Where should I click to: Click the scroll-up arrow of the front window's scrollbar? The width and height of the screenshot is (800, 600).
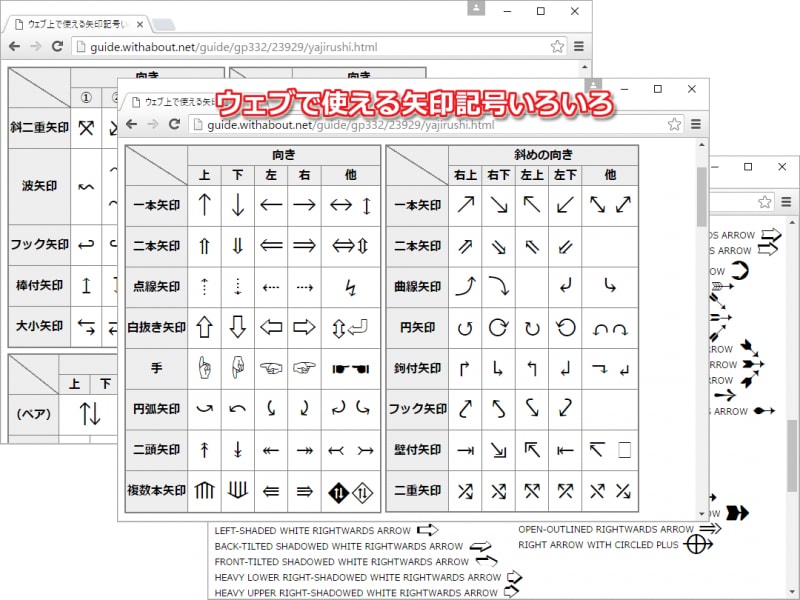click(x=702, y=144)
